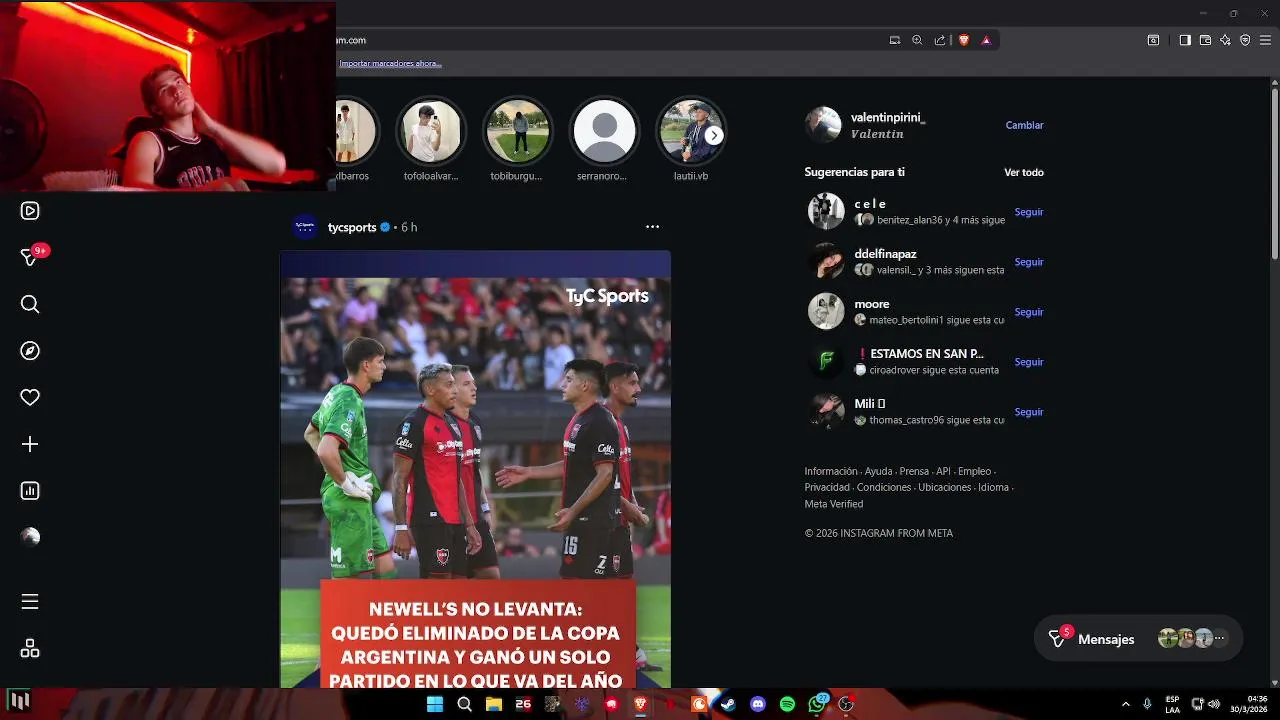Open Brave Shields lion icon
1280x720 pixels.
[964, 40]
